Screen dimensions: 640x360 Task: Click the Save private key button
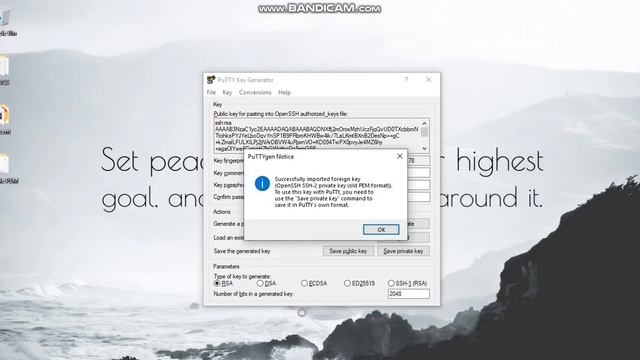point(403,251)
